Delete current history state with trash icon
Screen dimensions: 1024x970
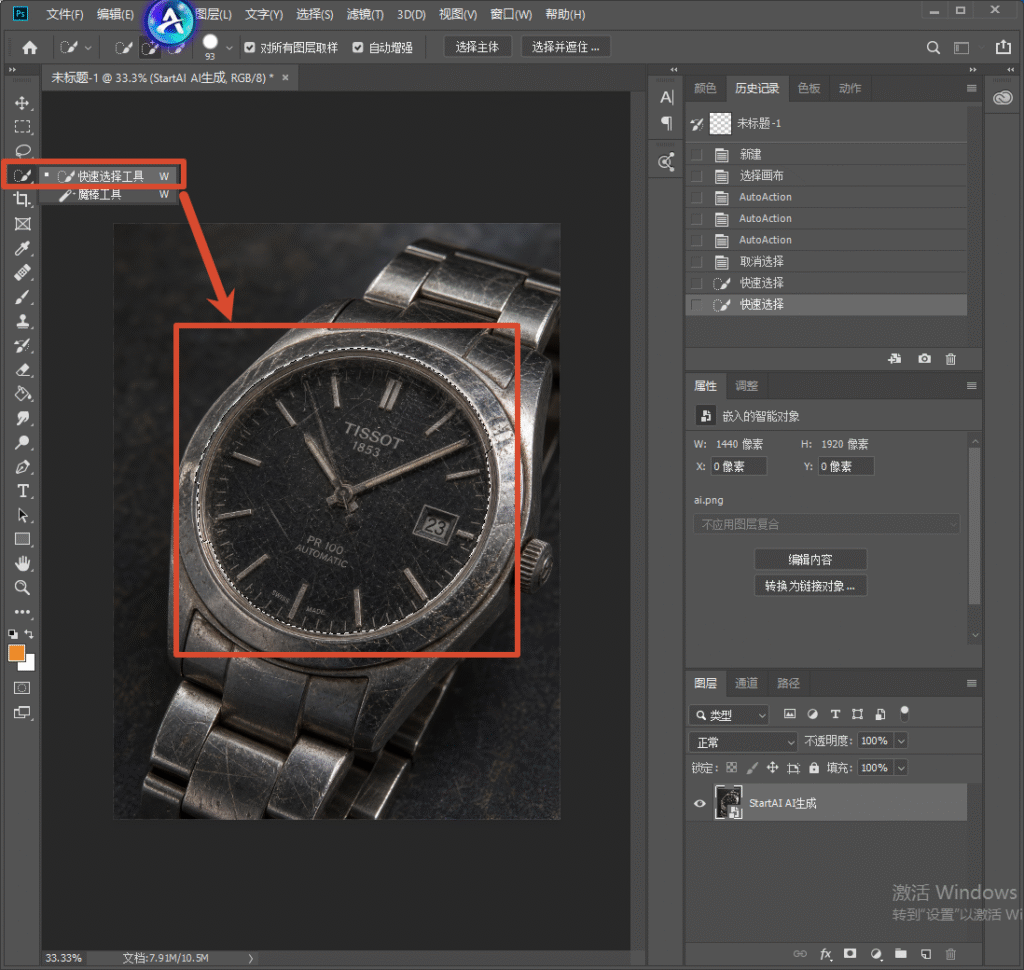coord(951,359)
